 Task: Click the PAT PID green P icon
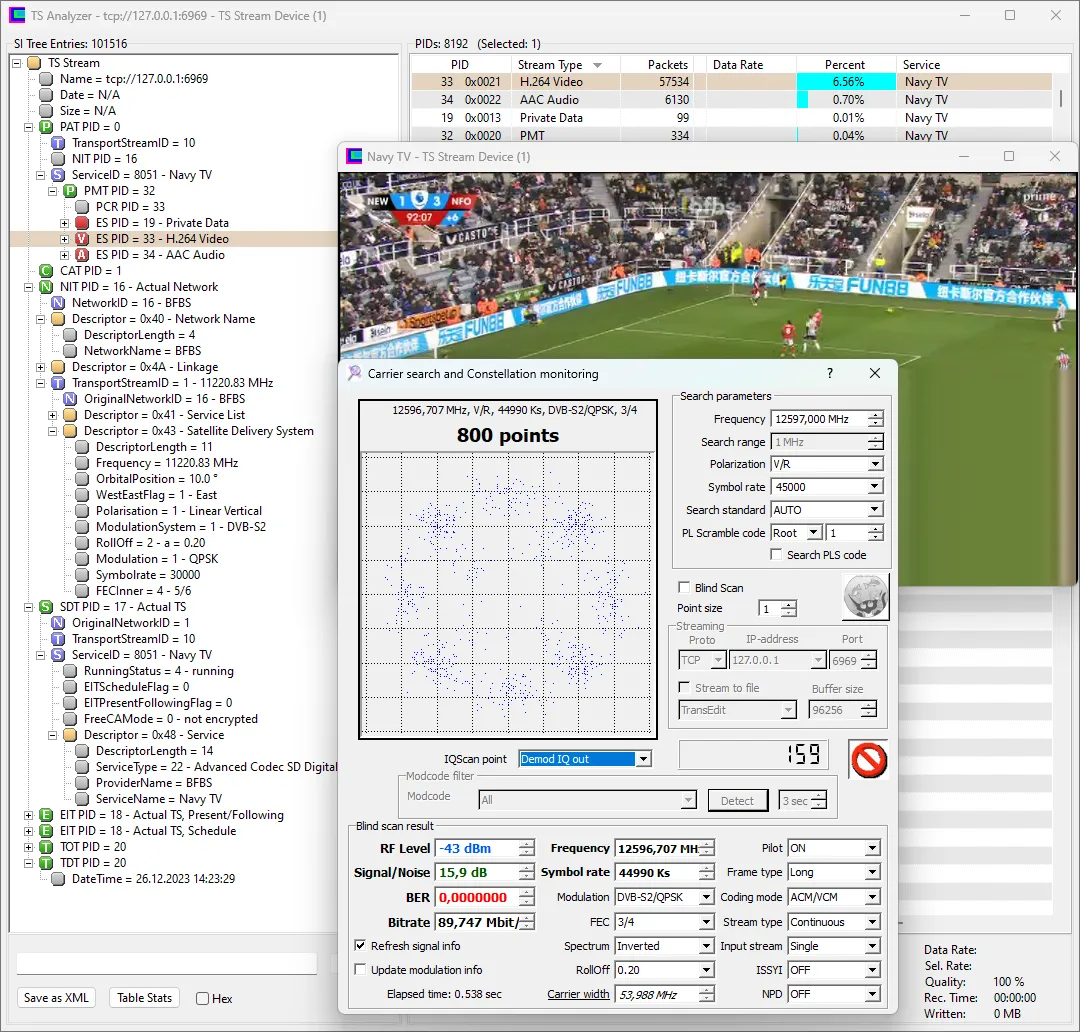tap(46, 127)
